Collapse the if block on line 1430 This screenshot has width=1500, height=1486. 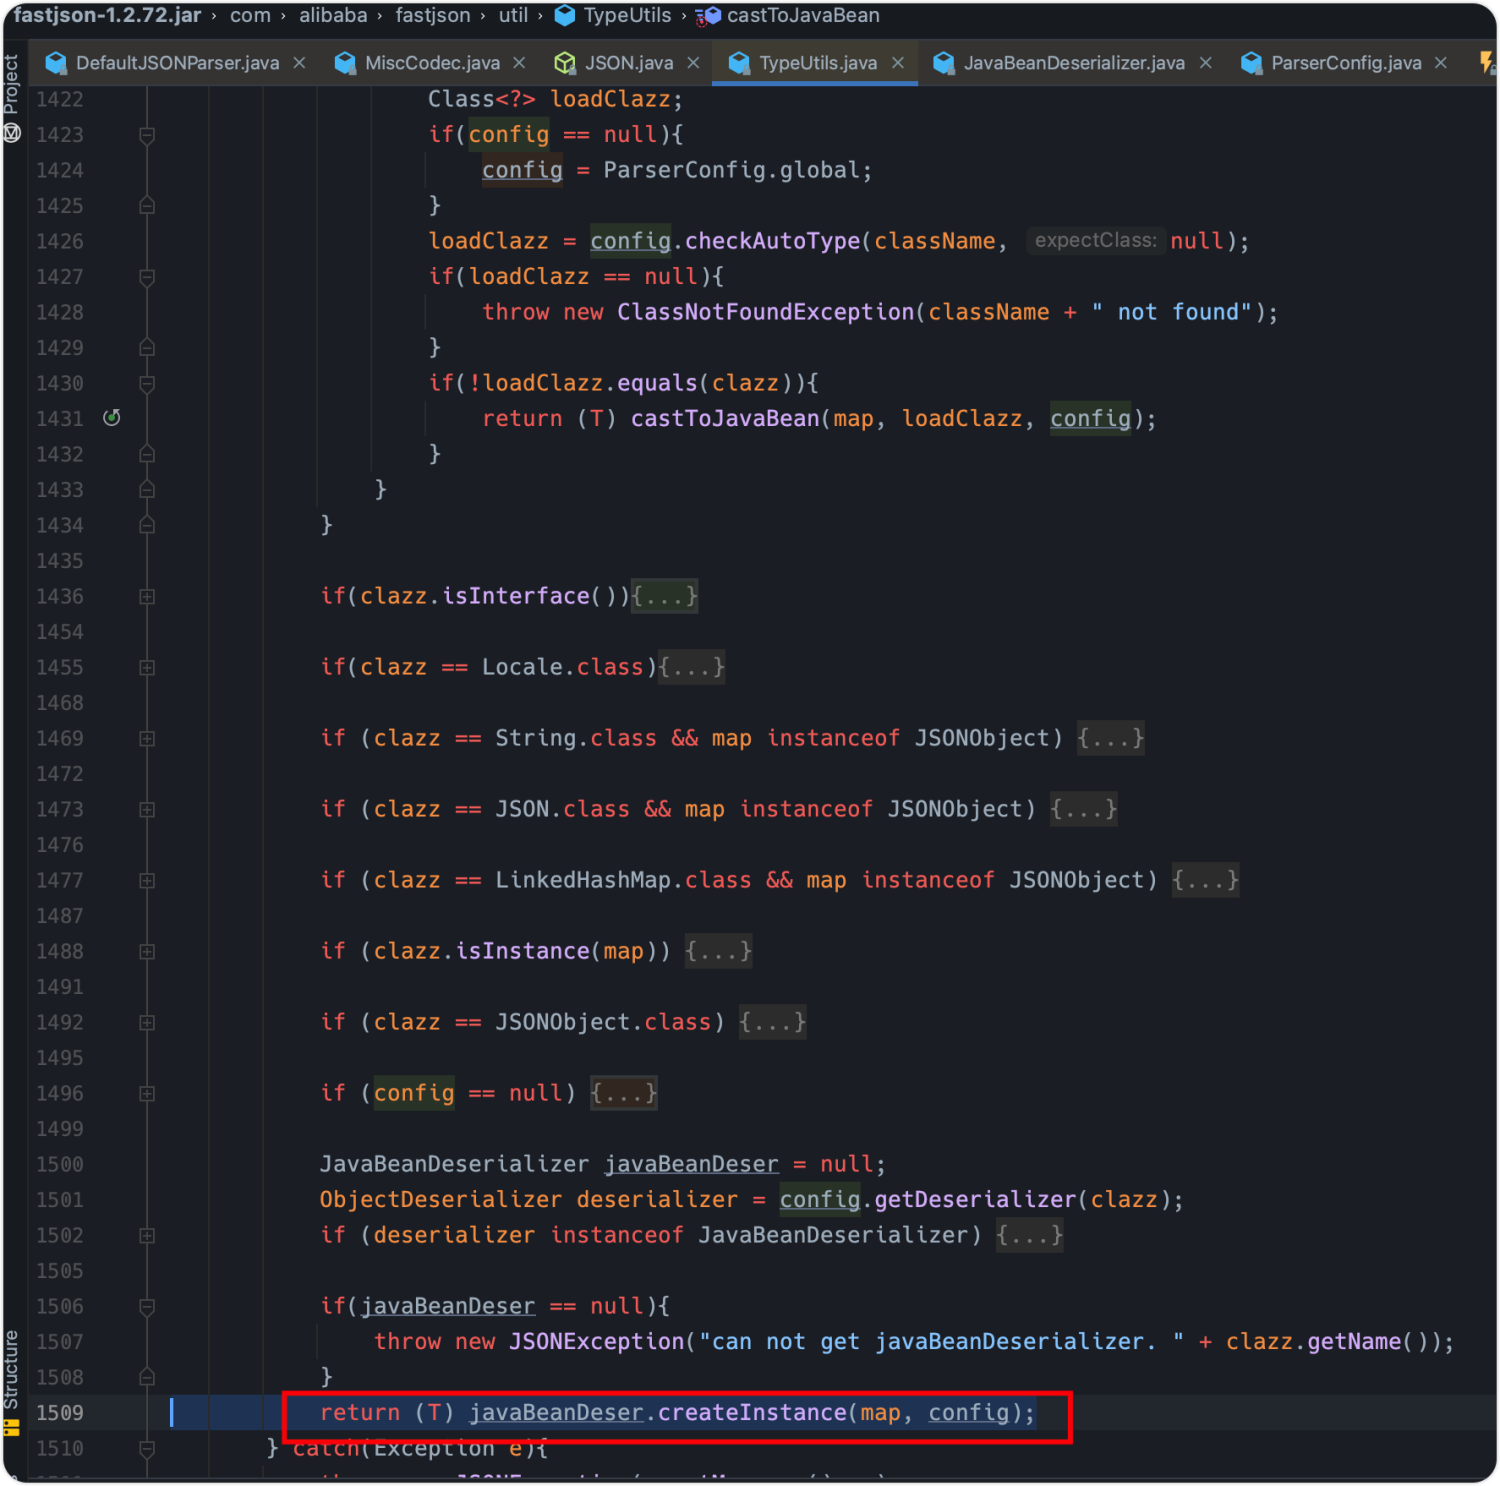point(147,384)
